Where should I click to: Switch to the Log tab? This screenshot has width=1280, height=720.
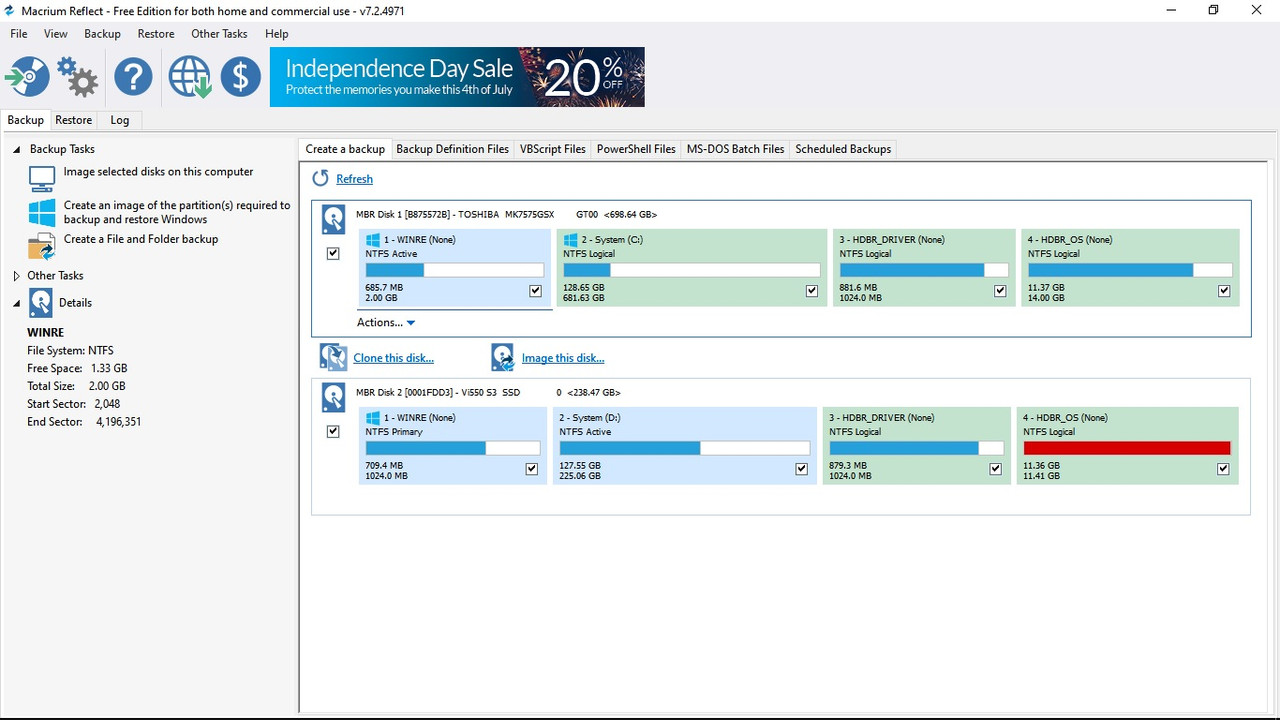(x=120, y=120)
